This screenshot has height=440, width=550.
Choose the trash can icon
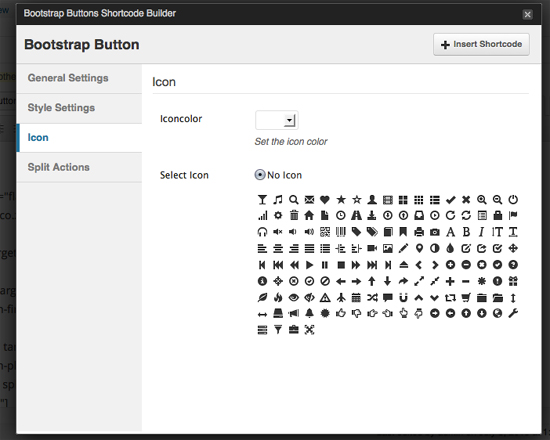click(x=294, y=215)
